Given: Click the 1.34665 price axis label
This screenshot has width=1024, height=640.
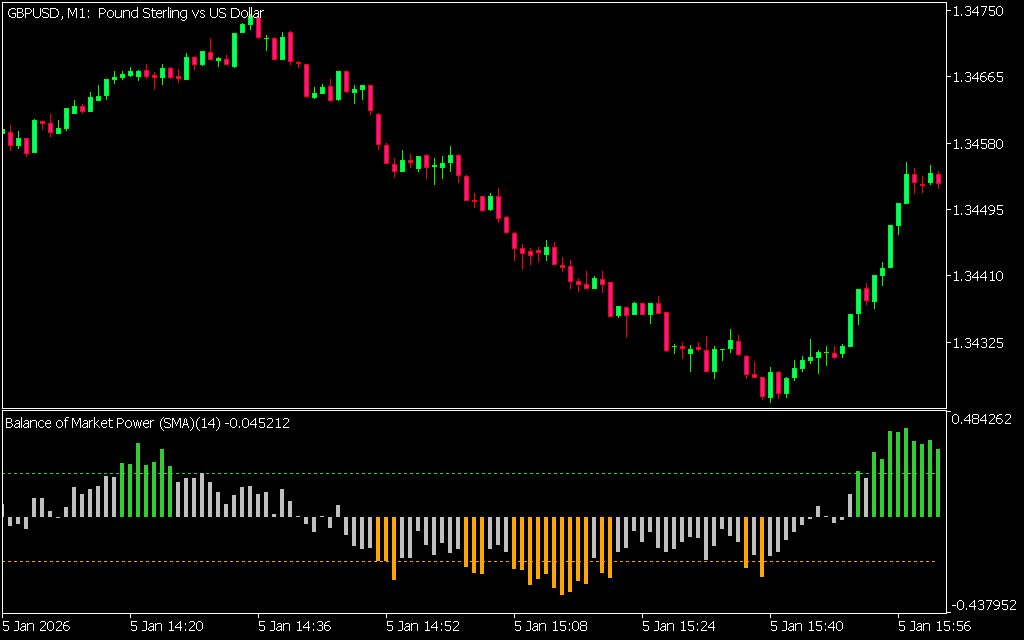Looking at the screenshot, I should click(x=980, y=77).
